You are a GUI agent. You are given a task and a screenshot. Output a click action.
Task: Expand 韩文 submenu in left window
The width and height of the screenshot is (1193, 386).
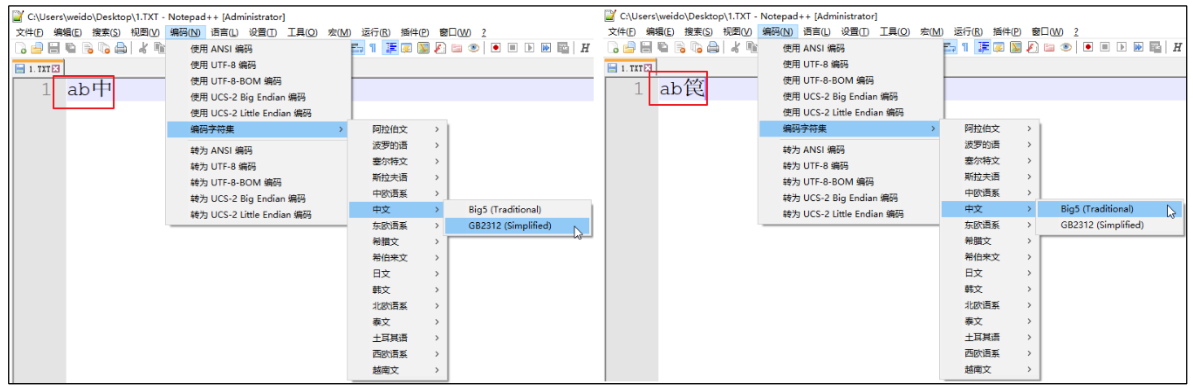[399, 289]
